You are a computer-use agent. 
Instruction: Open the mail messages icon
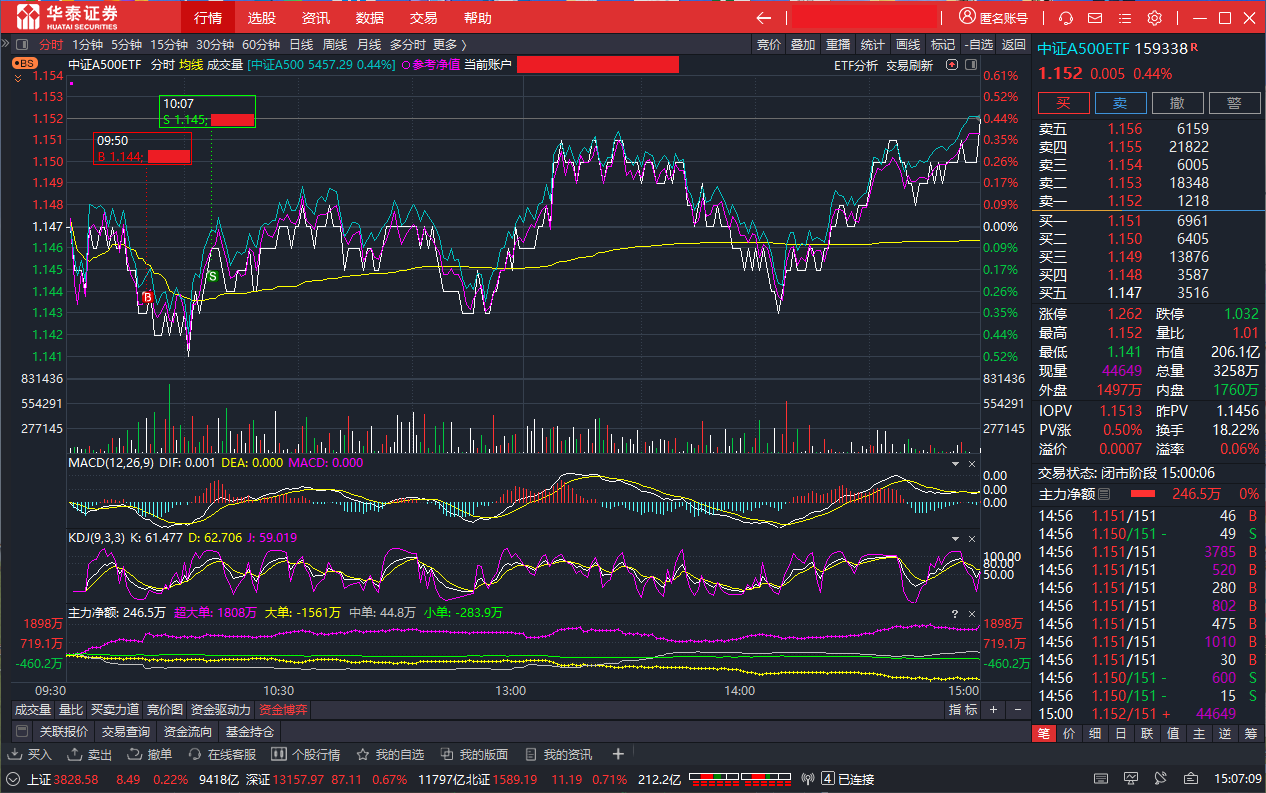point(1095,18)
